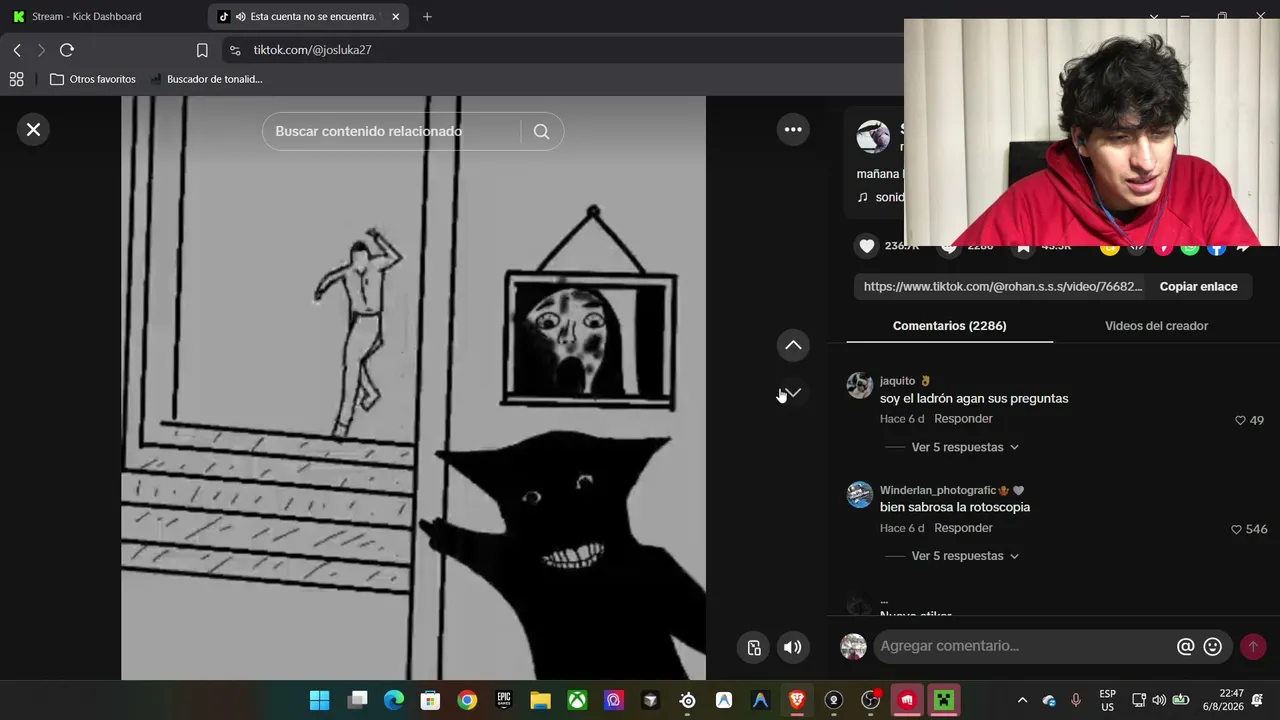This screenshot has height=720, width=1280.
Task: Show hidden system tray icons chevron
Action: (x=1022, y=700)
